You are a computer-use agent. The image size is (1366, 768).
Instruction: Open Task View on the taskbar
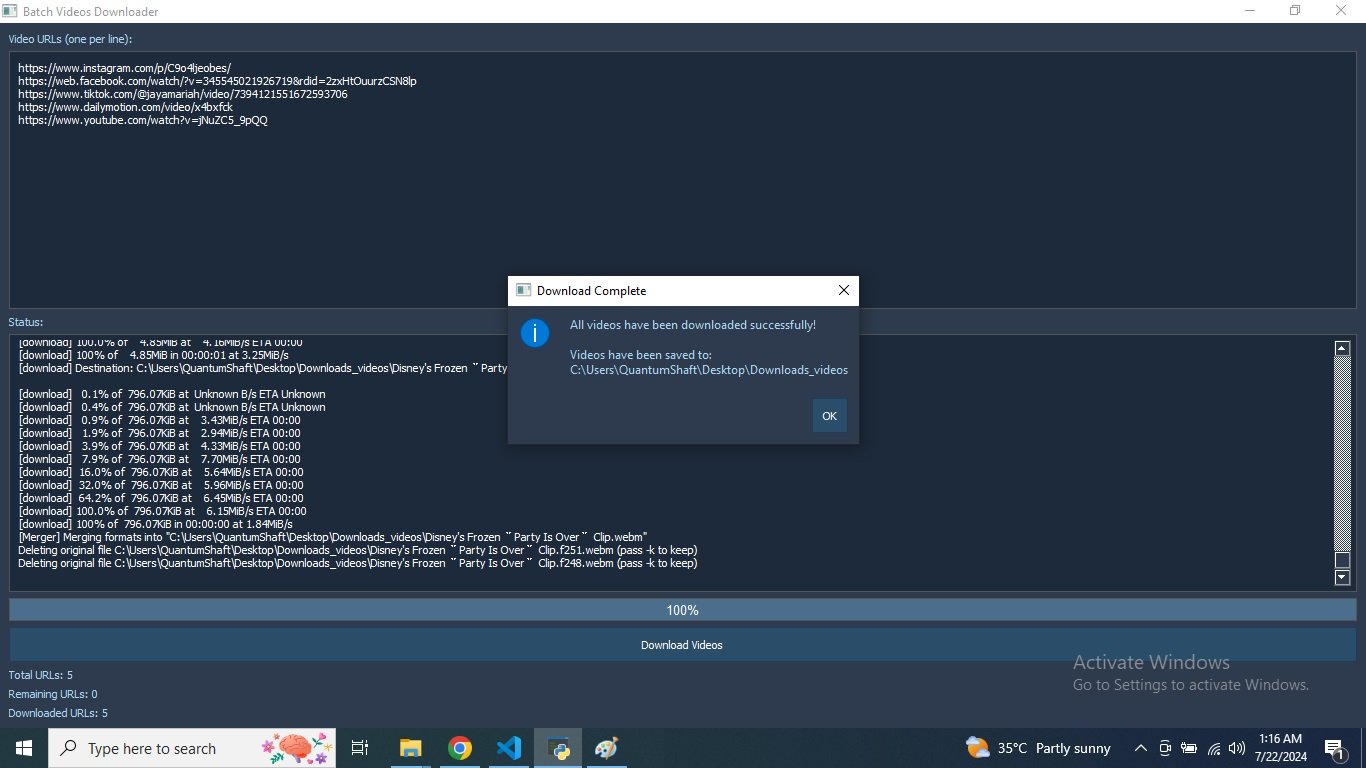click(361, 748)
